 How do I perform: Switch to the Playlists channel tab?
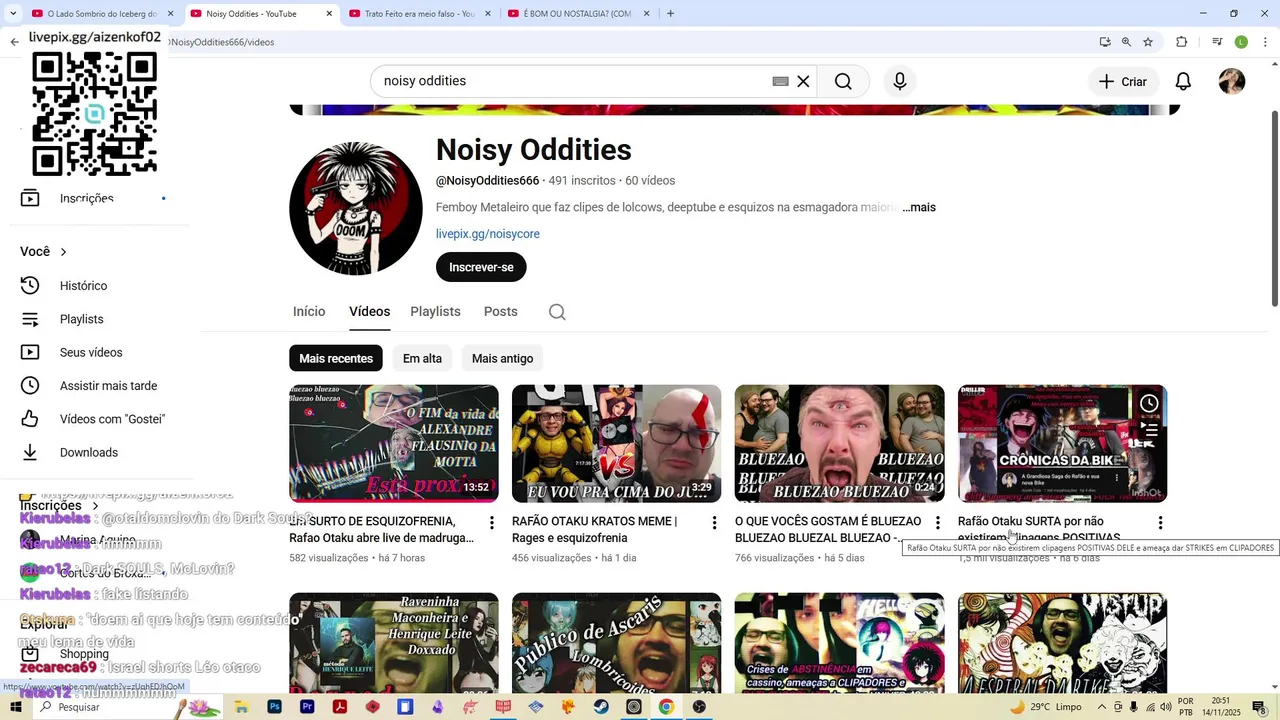pyautogui.click(x=435, y=312)
